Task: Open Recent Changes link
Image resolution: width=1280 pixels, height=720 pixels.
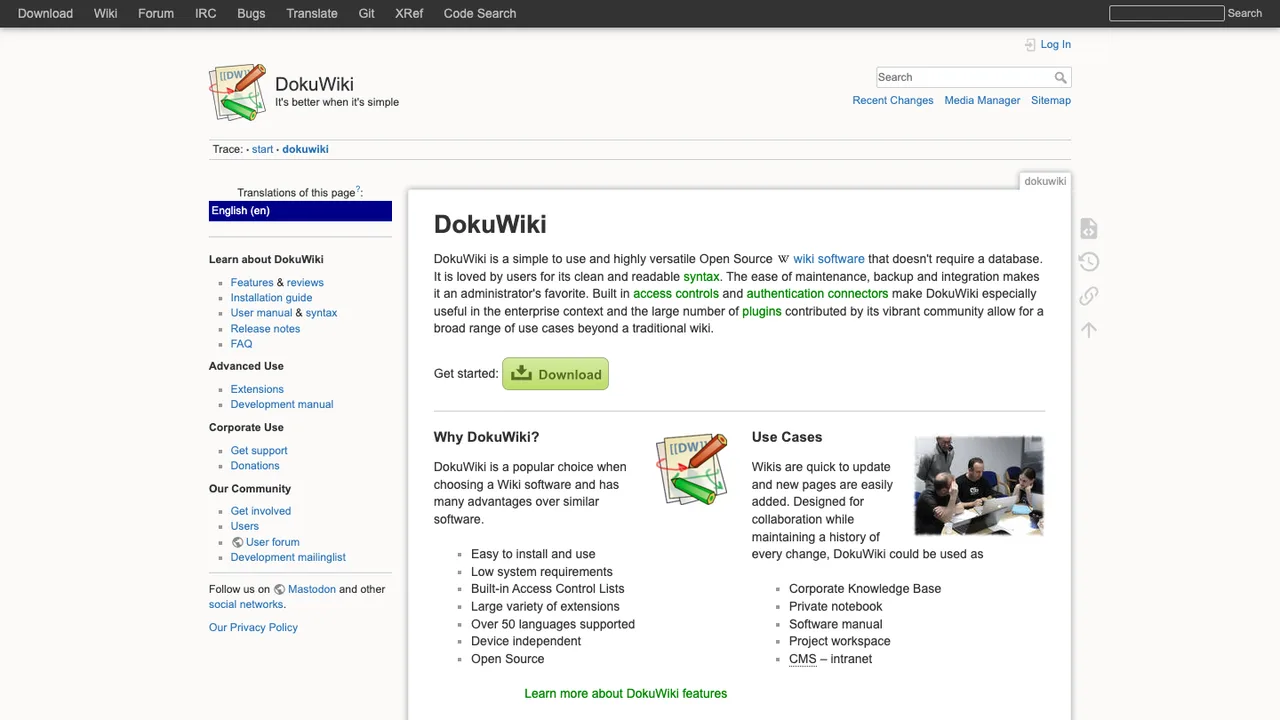Action: (893, 100)
